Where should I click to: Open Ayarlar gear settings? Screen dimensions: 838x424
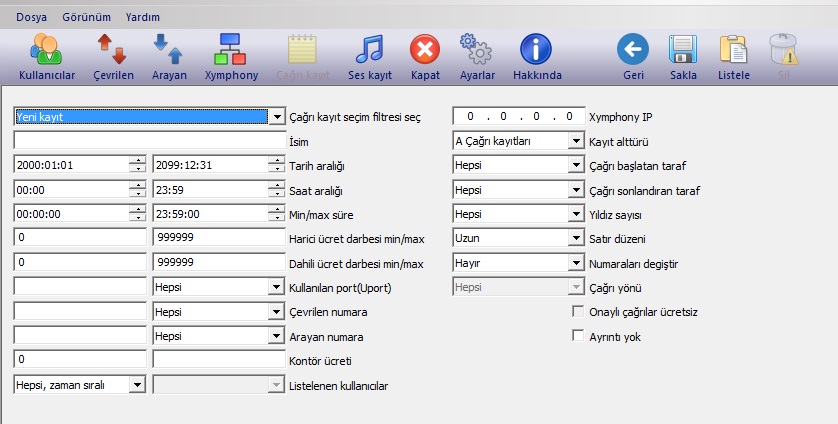coord(475,50)
